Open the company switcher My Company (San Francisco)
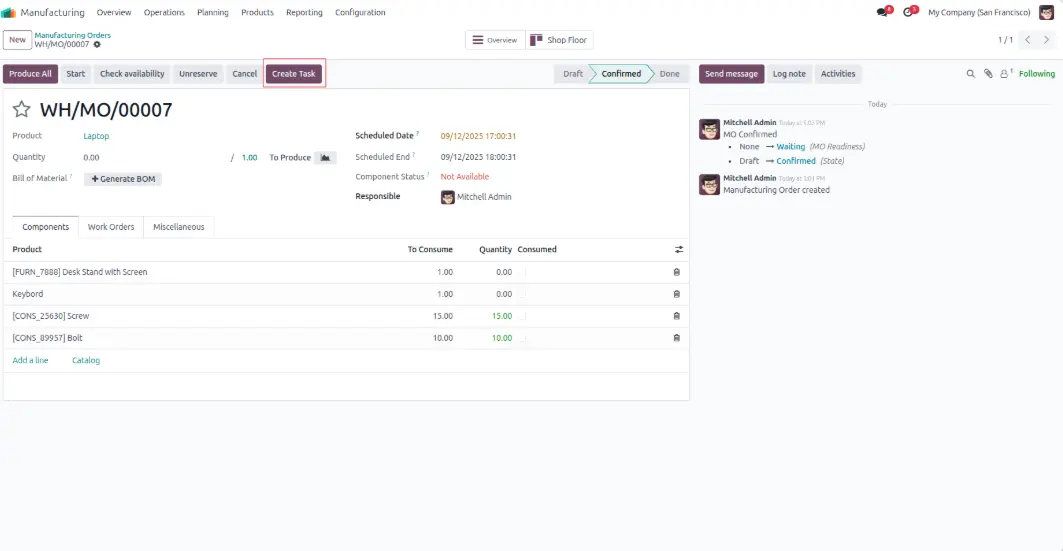The image size is (1063, 551). click(x=978, y=12)
